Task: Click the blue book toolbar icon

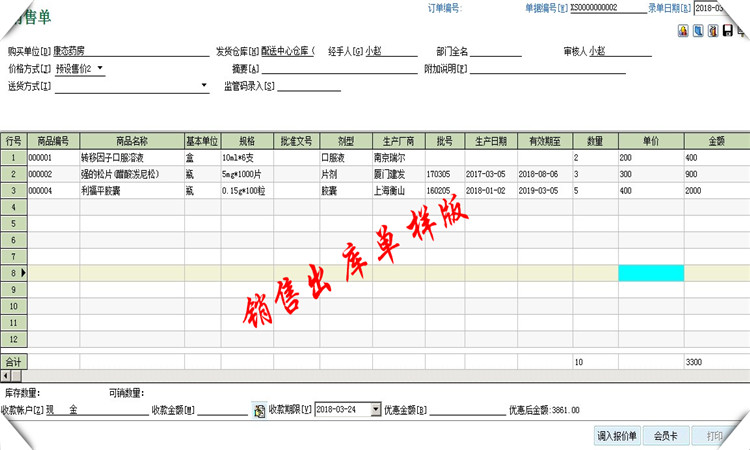Action: click(x=698, y=31)
